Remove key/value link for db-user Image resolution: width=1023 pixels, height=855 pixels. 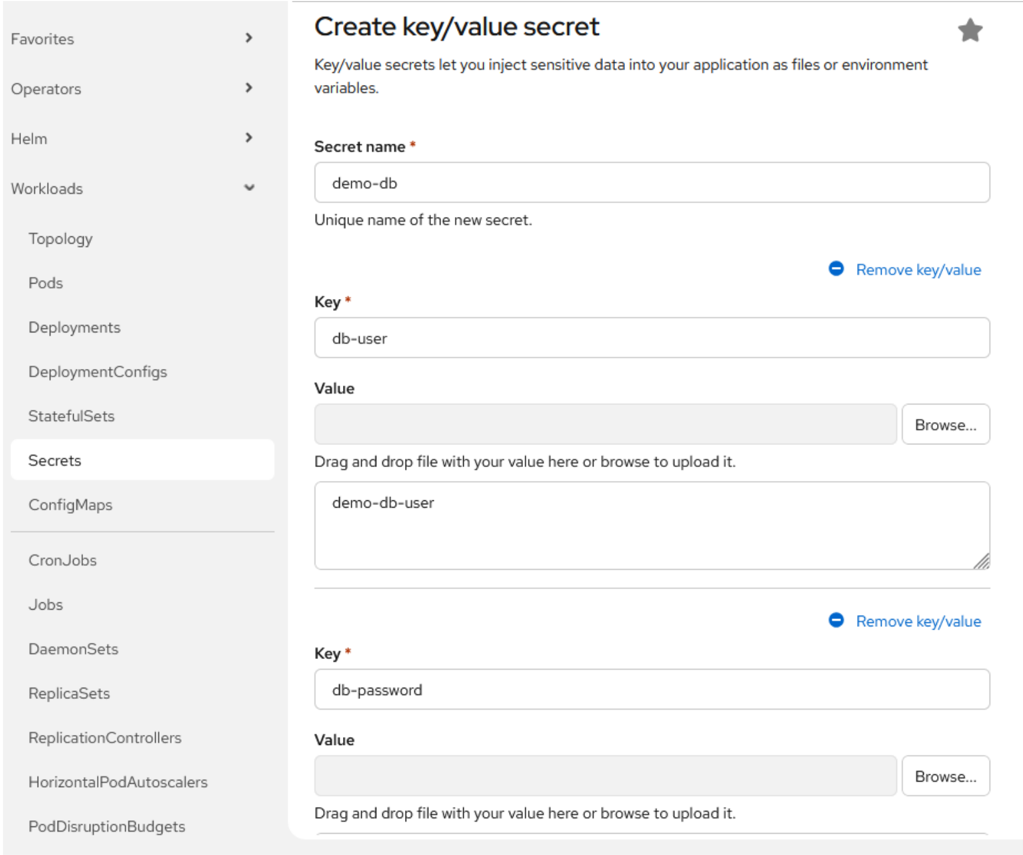point(918,270)
